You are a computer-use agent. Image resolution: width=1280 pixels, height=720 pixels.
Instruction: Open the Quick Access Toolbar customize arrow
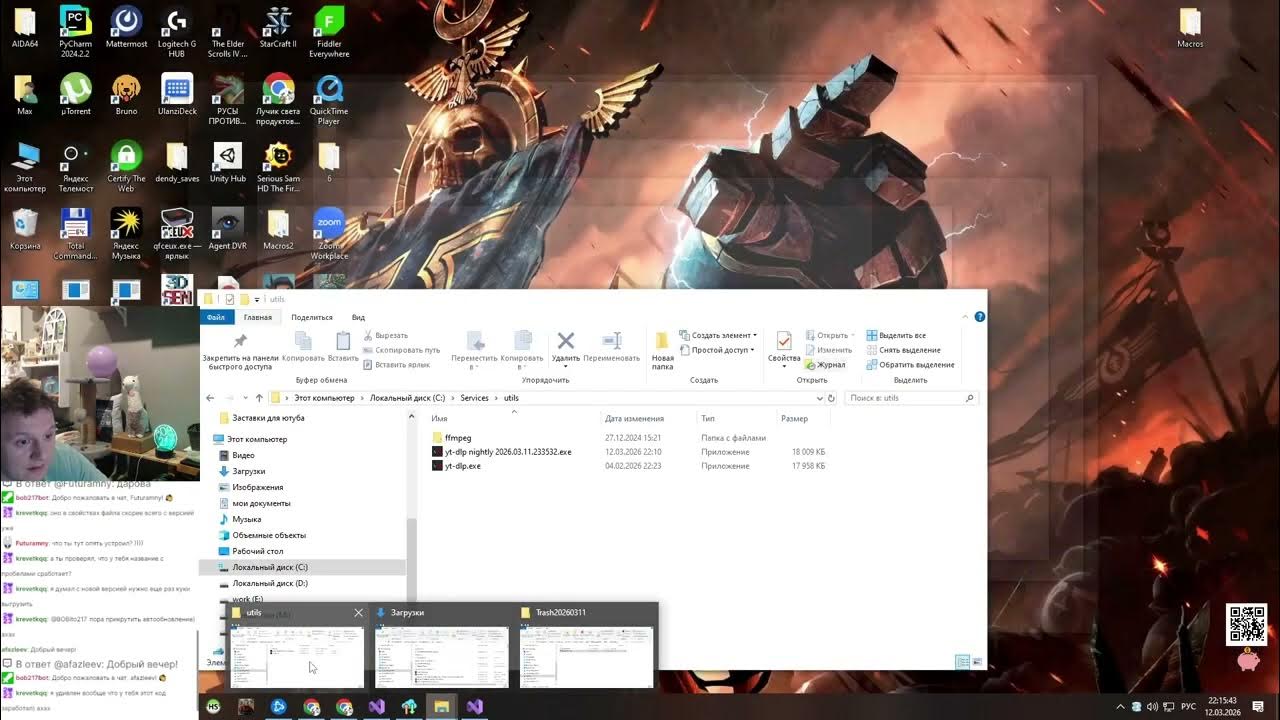point(257,300)
